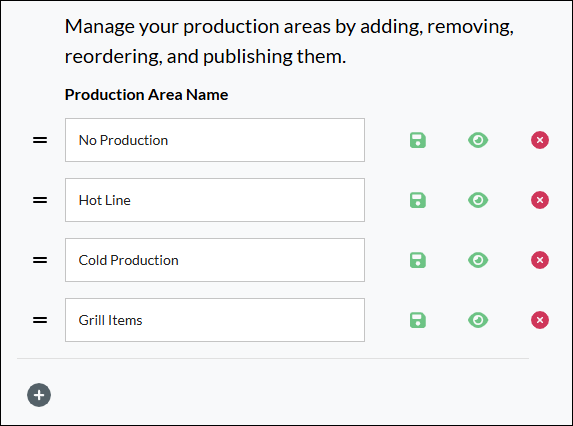Edit the Hot Line name field
Viewport: 573px width, 426px height.
pos(215,200)
